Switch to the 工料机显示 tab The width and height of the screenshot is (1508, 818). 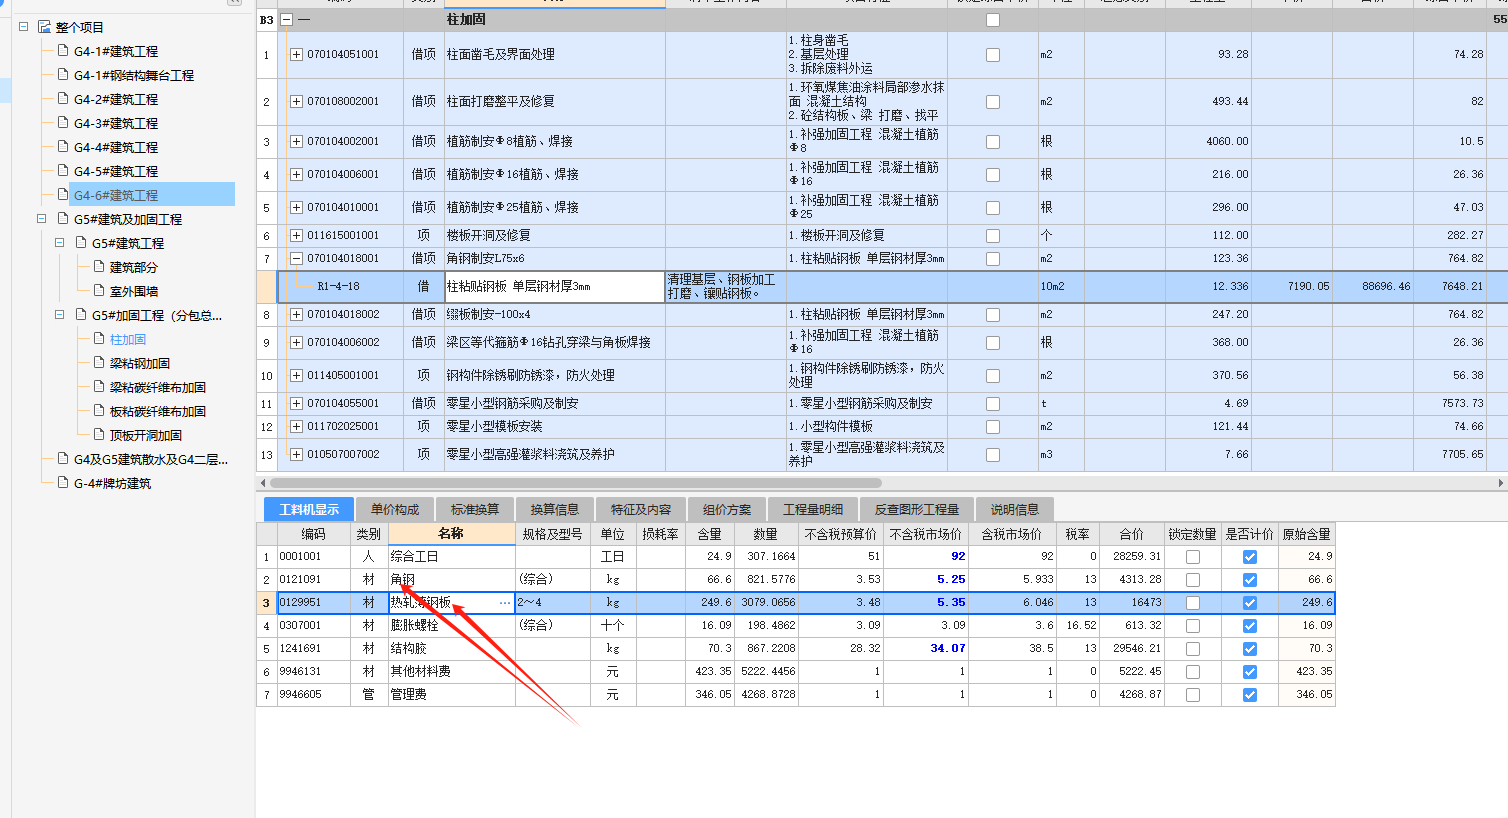tap(309, 510)
